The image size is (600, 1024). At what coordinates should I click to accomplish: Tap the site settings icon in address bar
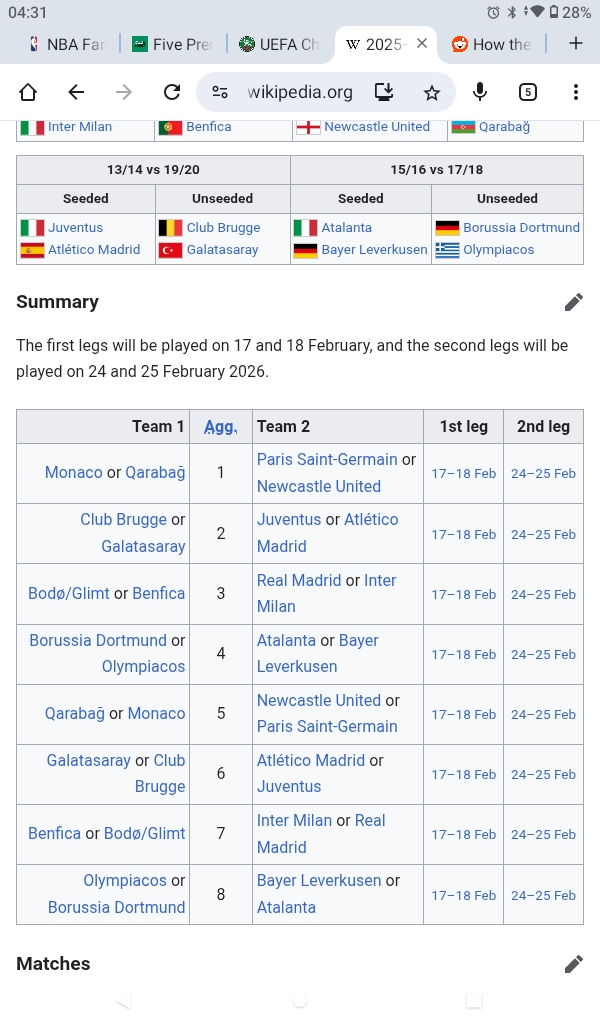[x=220, y=93]
